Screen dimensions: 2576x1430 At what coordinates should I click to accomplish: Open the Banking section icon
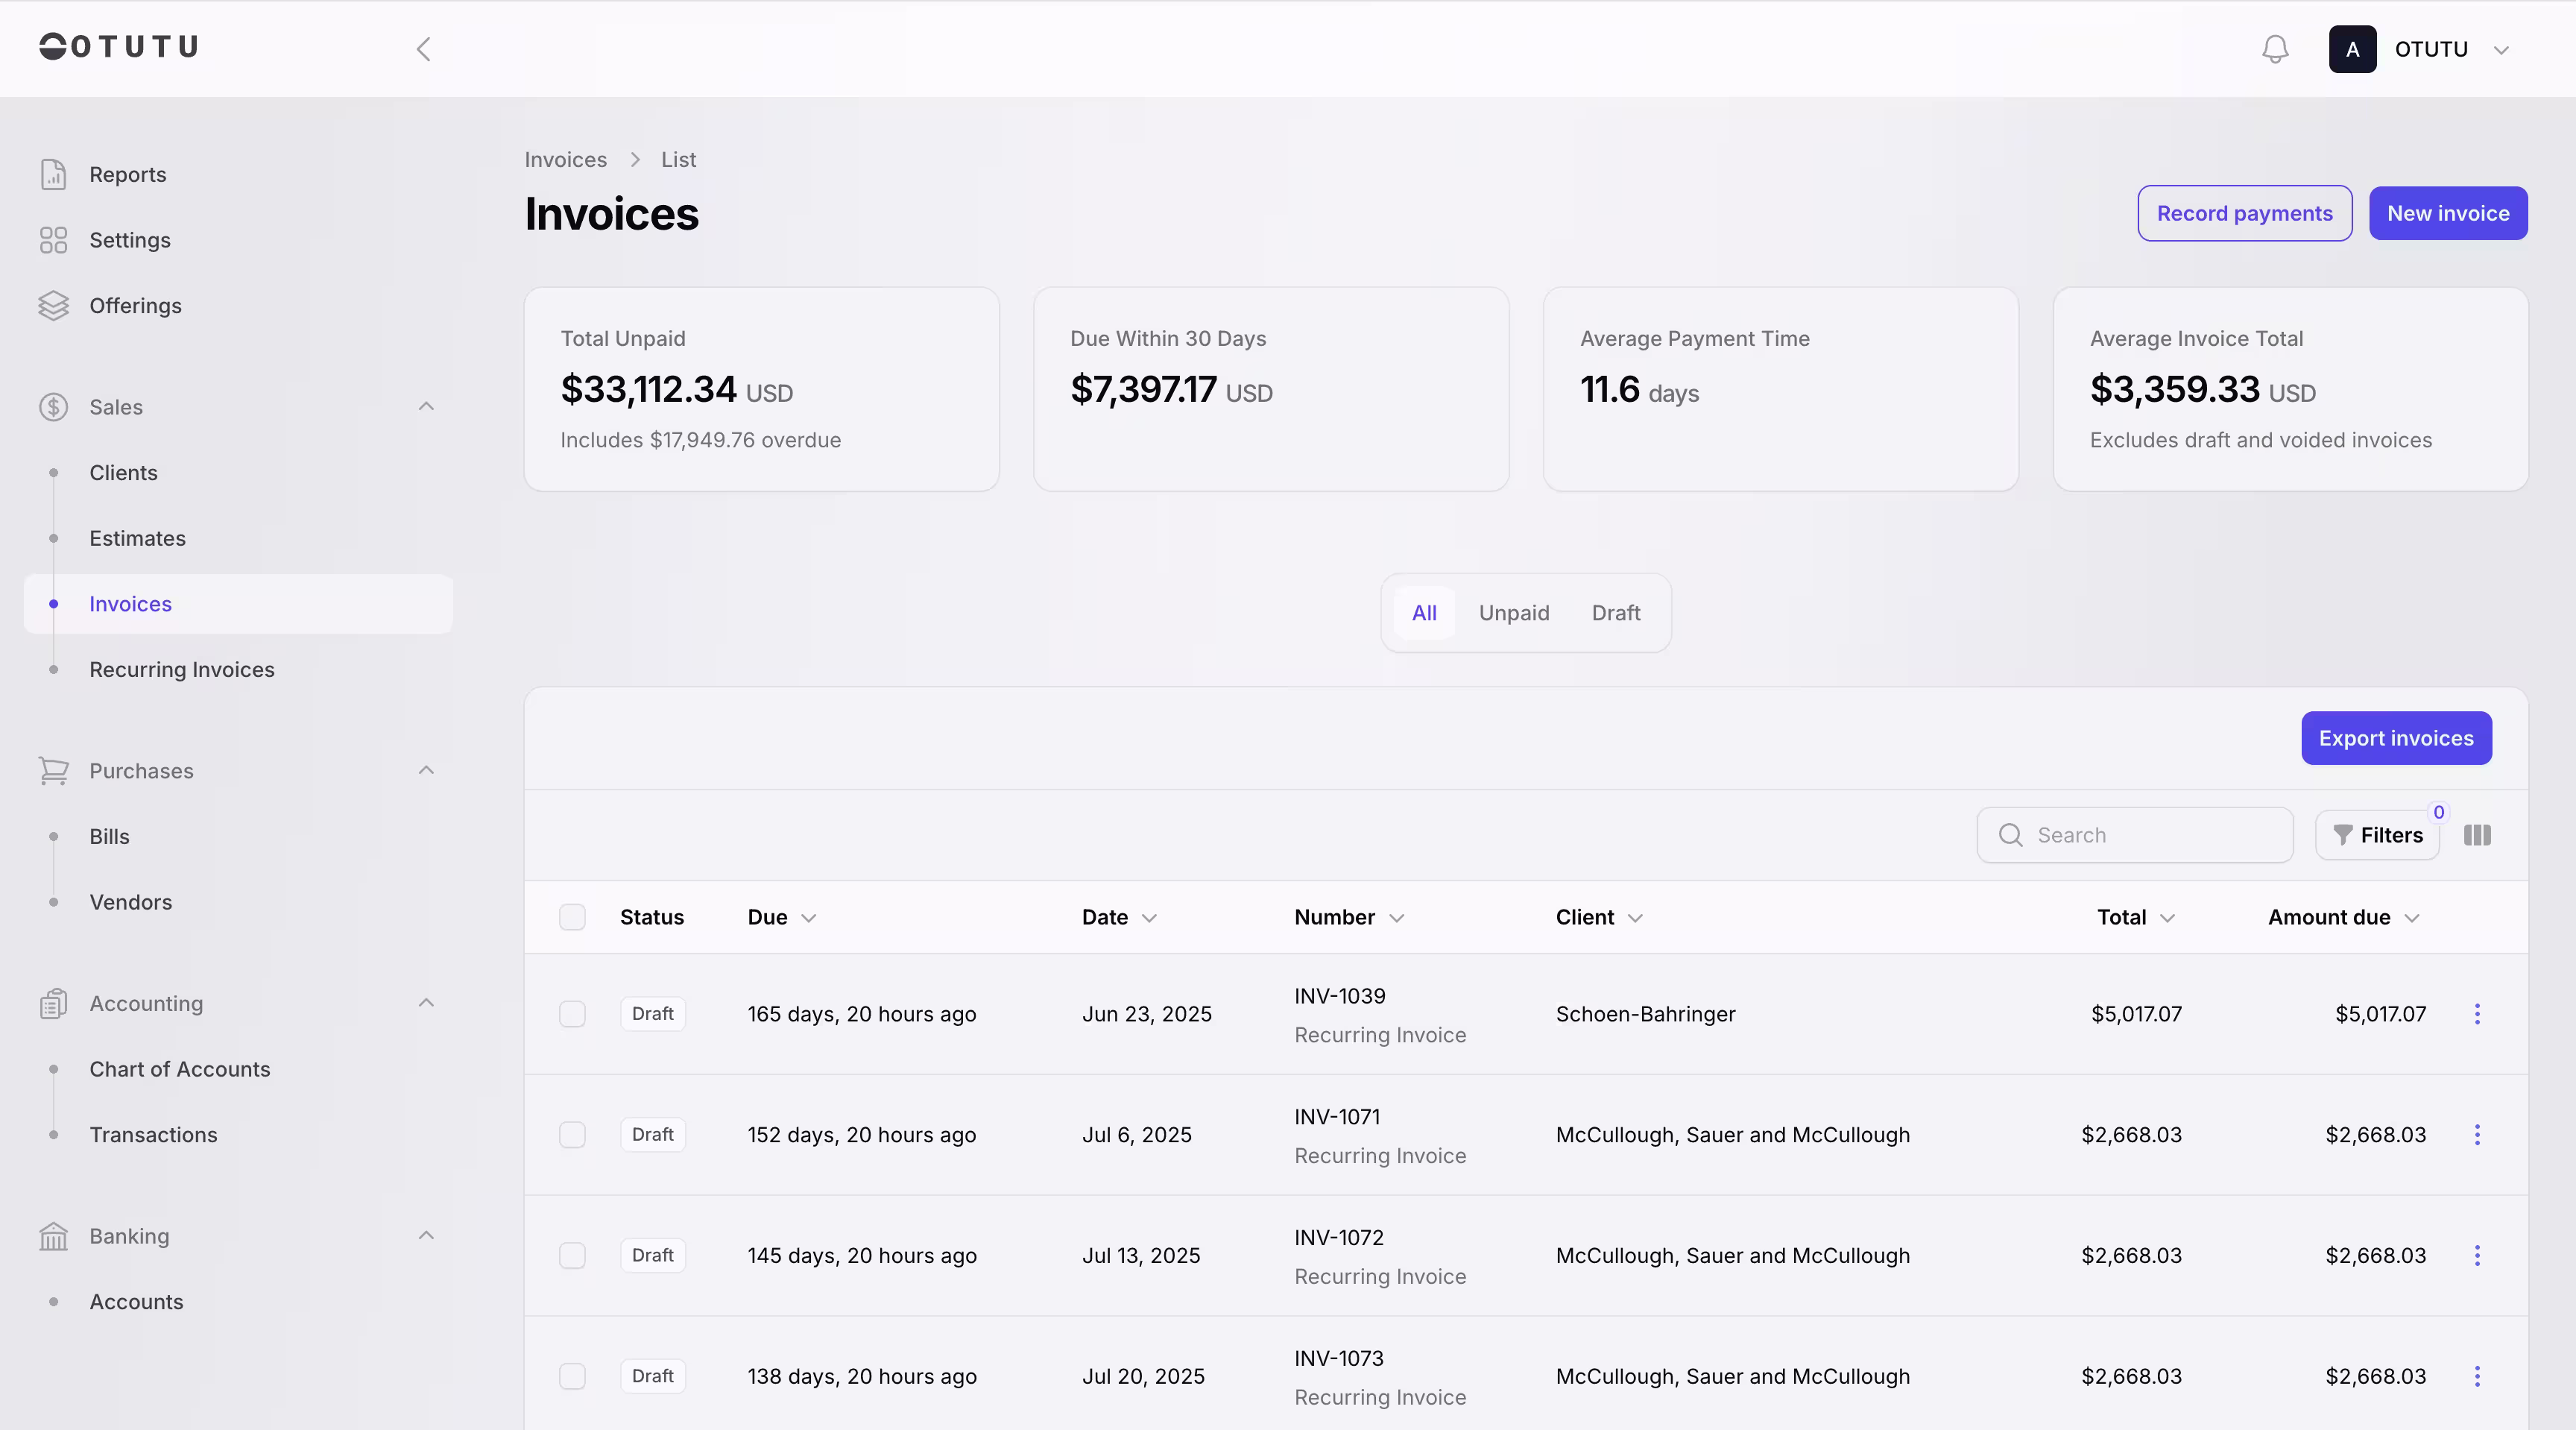point(53,1236)
